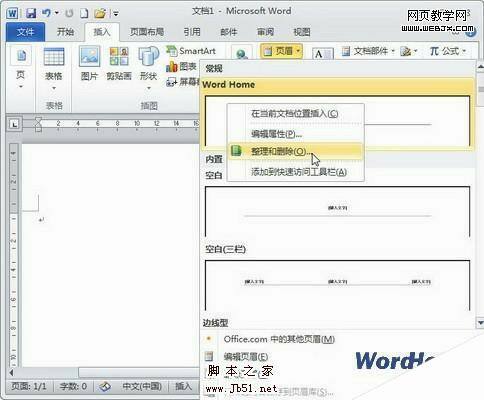Click the Word application logo icon
This screenshot has width=484, height=400.
pos(12,13)
